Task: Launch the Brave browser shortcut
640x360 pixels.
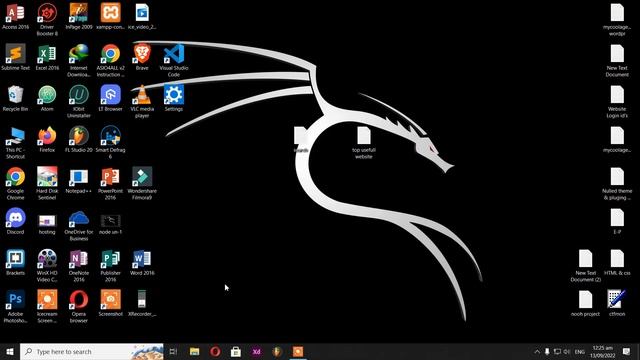Action: (142, 57)
